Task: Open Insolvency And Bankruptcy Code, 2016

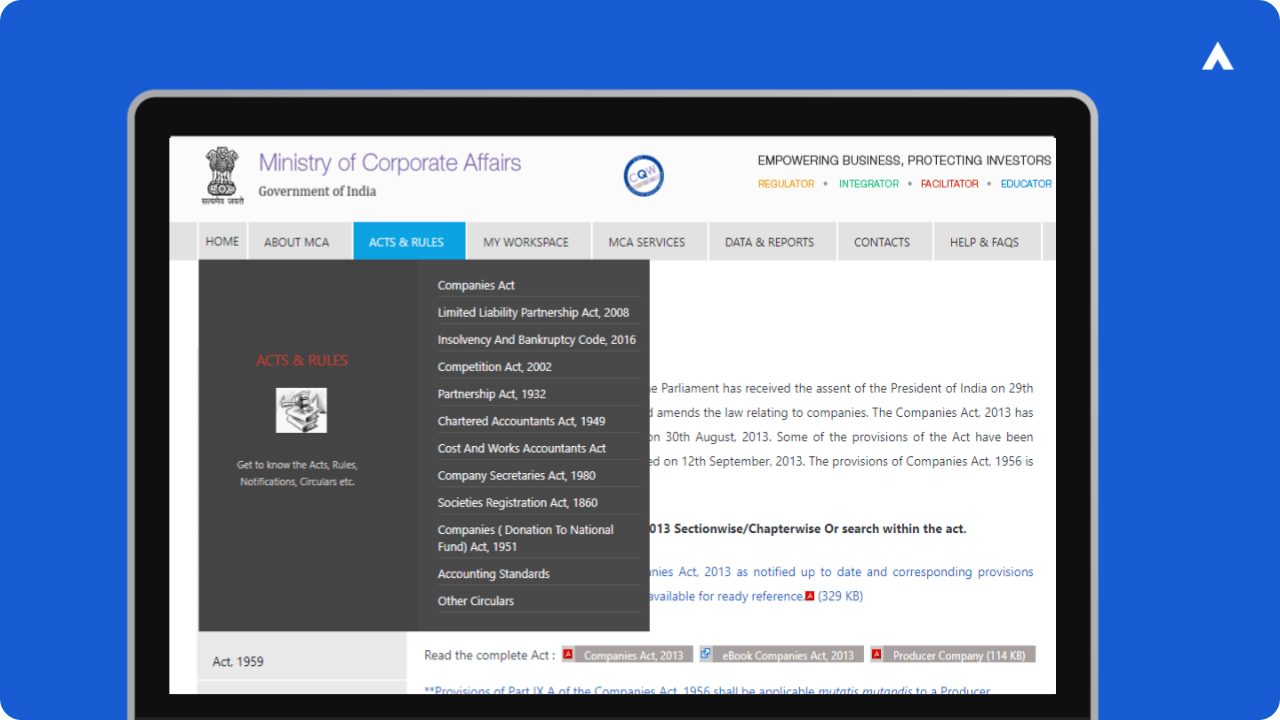Action: click(x=537, y=339)
